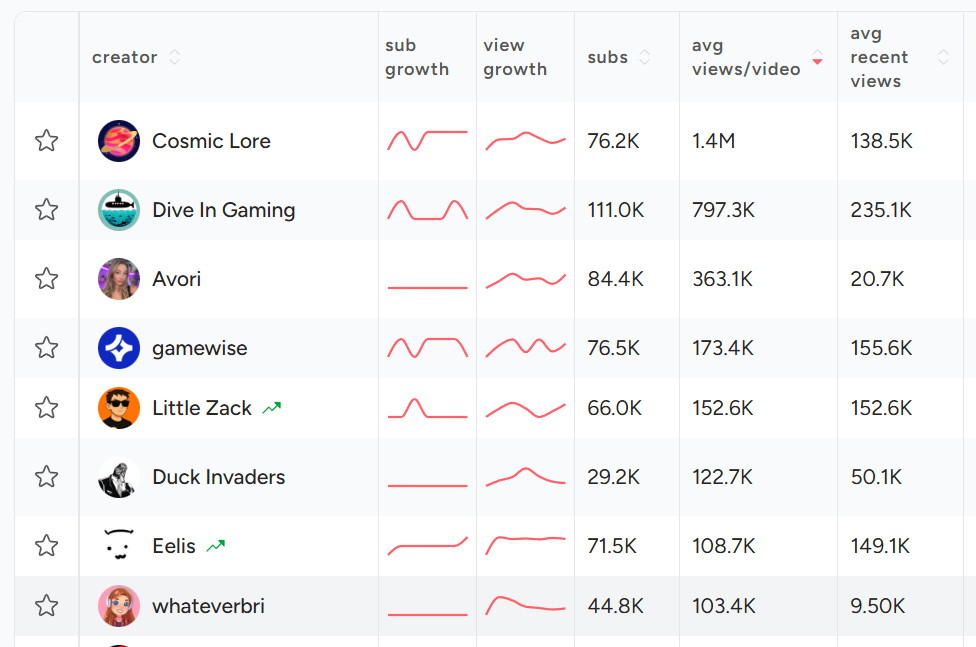This screenshot has width=976, height=647.
Task: Sort by subs using the sort arrows
Action: (645, 57)
